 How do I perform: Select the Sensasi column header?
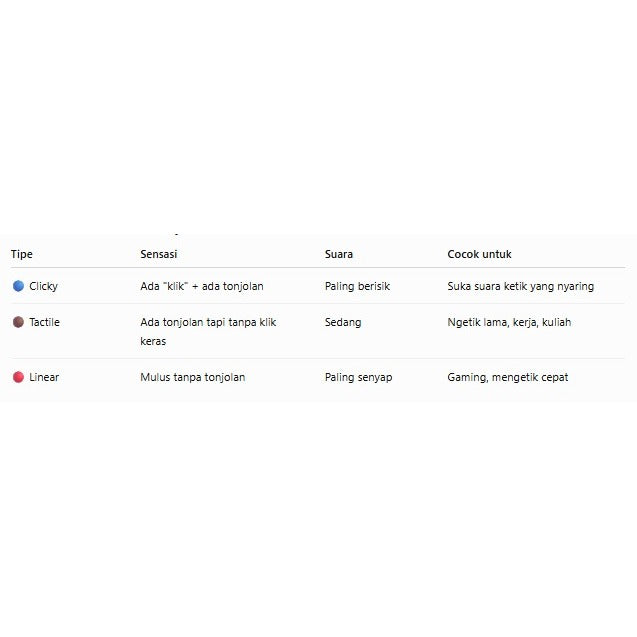(x=159, y=254)
